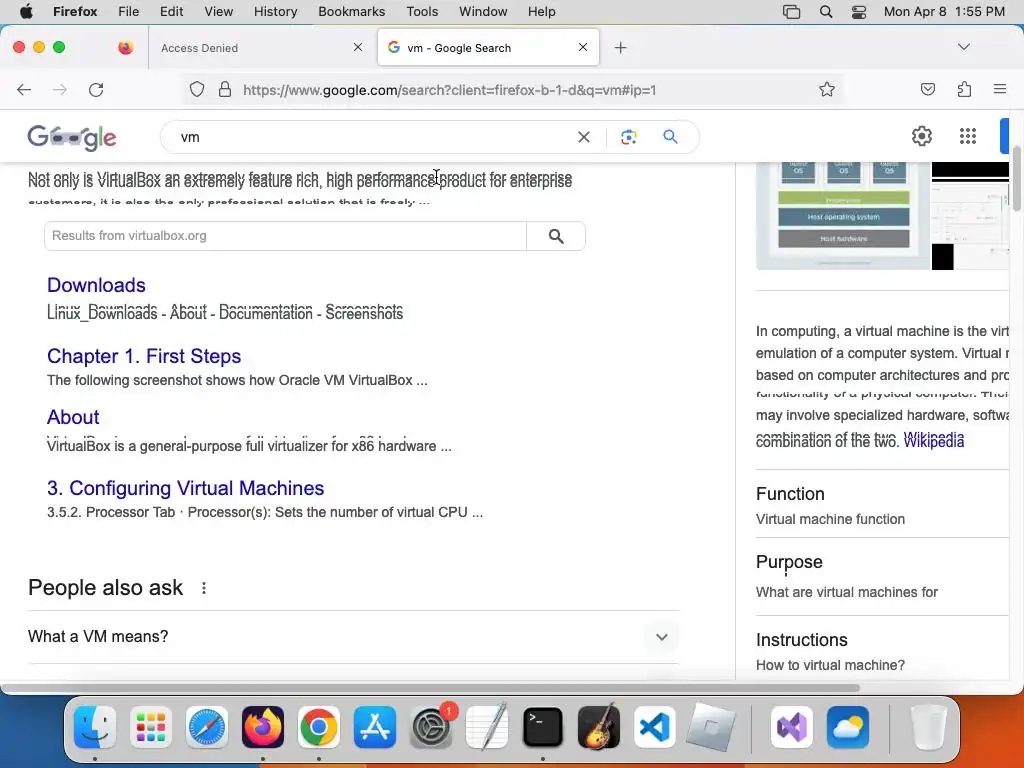The width and height of the screenshot is (1024, 768).
Task: Open '3. Configuring Virtual Machines' link
Action: click(x=185, y=488)
